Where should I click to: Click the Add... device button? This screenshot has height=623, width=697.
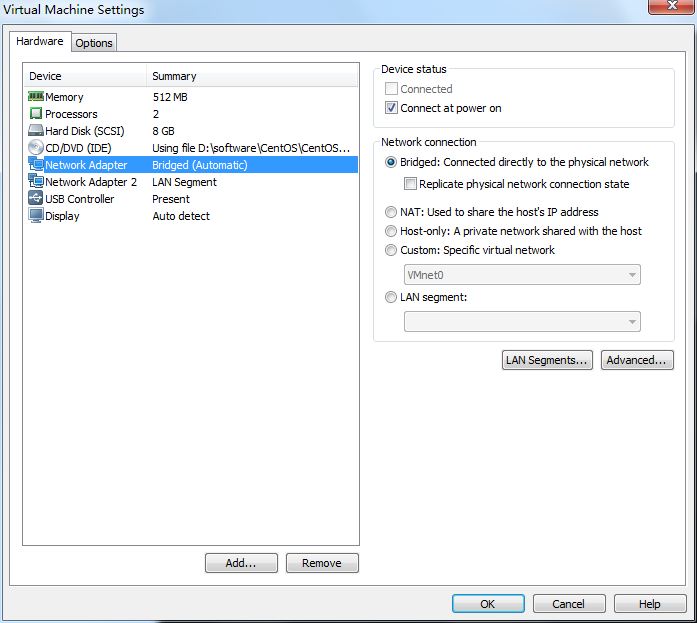point(241,563)
